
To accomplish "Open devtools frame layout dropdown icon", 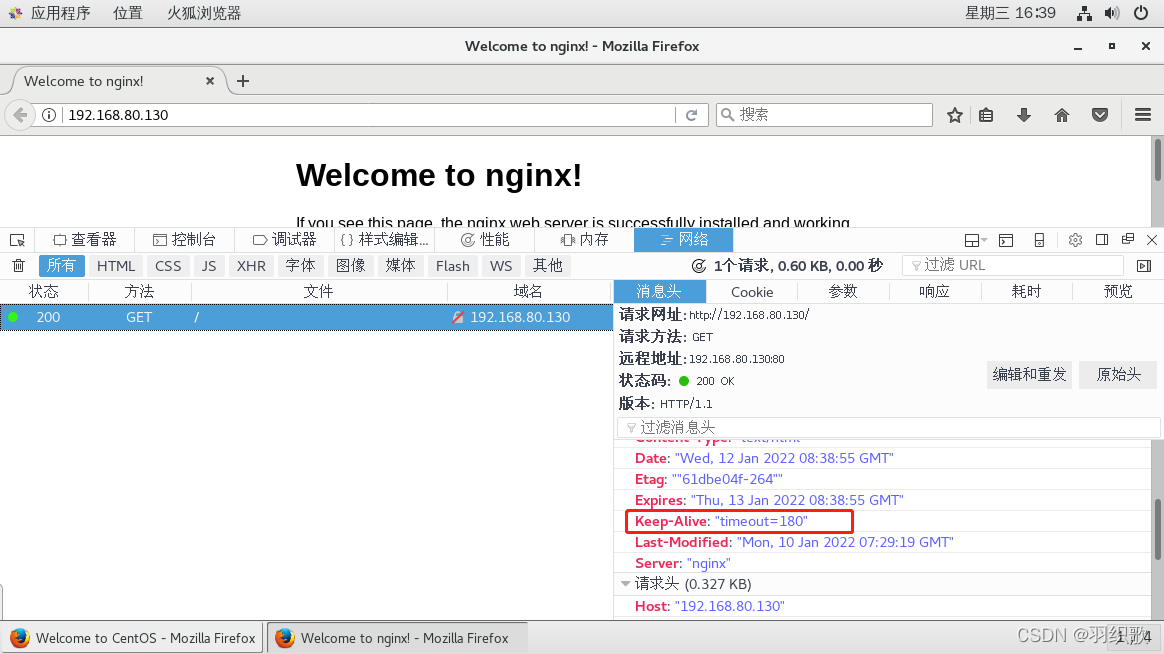I will [x=975, y=240].
